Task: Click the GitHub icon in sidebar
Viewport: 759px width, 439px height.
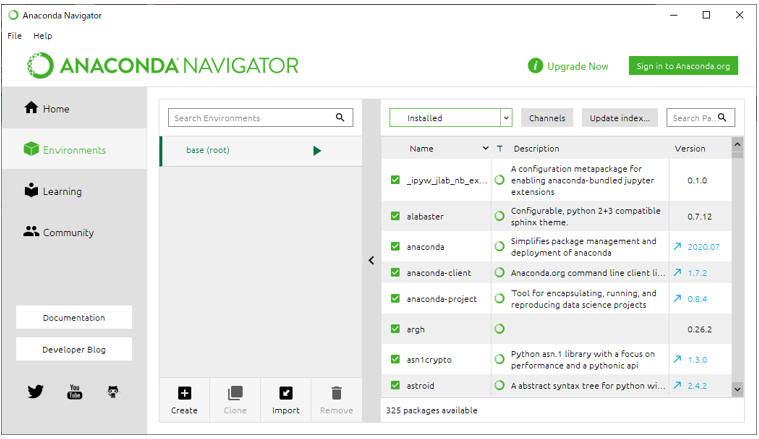Action: click(113, 392)
